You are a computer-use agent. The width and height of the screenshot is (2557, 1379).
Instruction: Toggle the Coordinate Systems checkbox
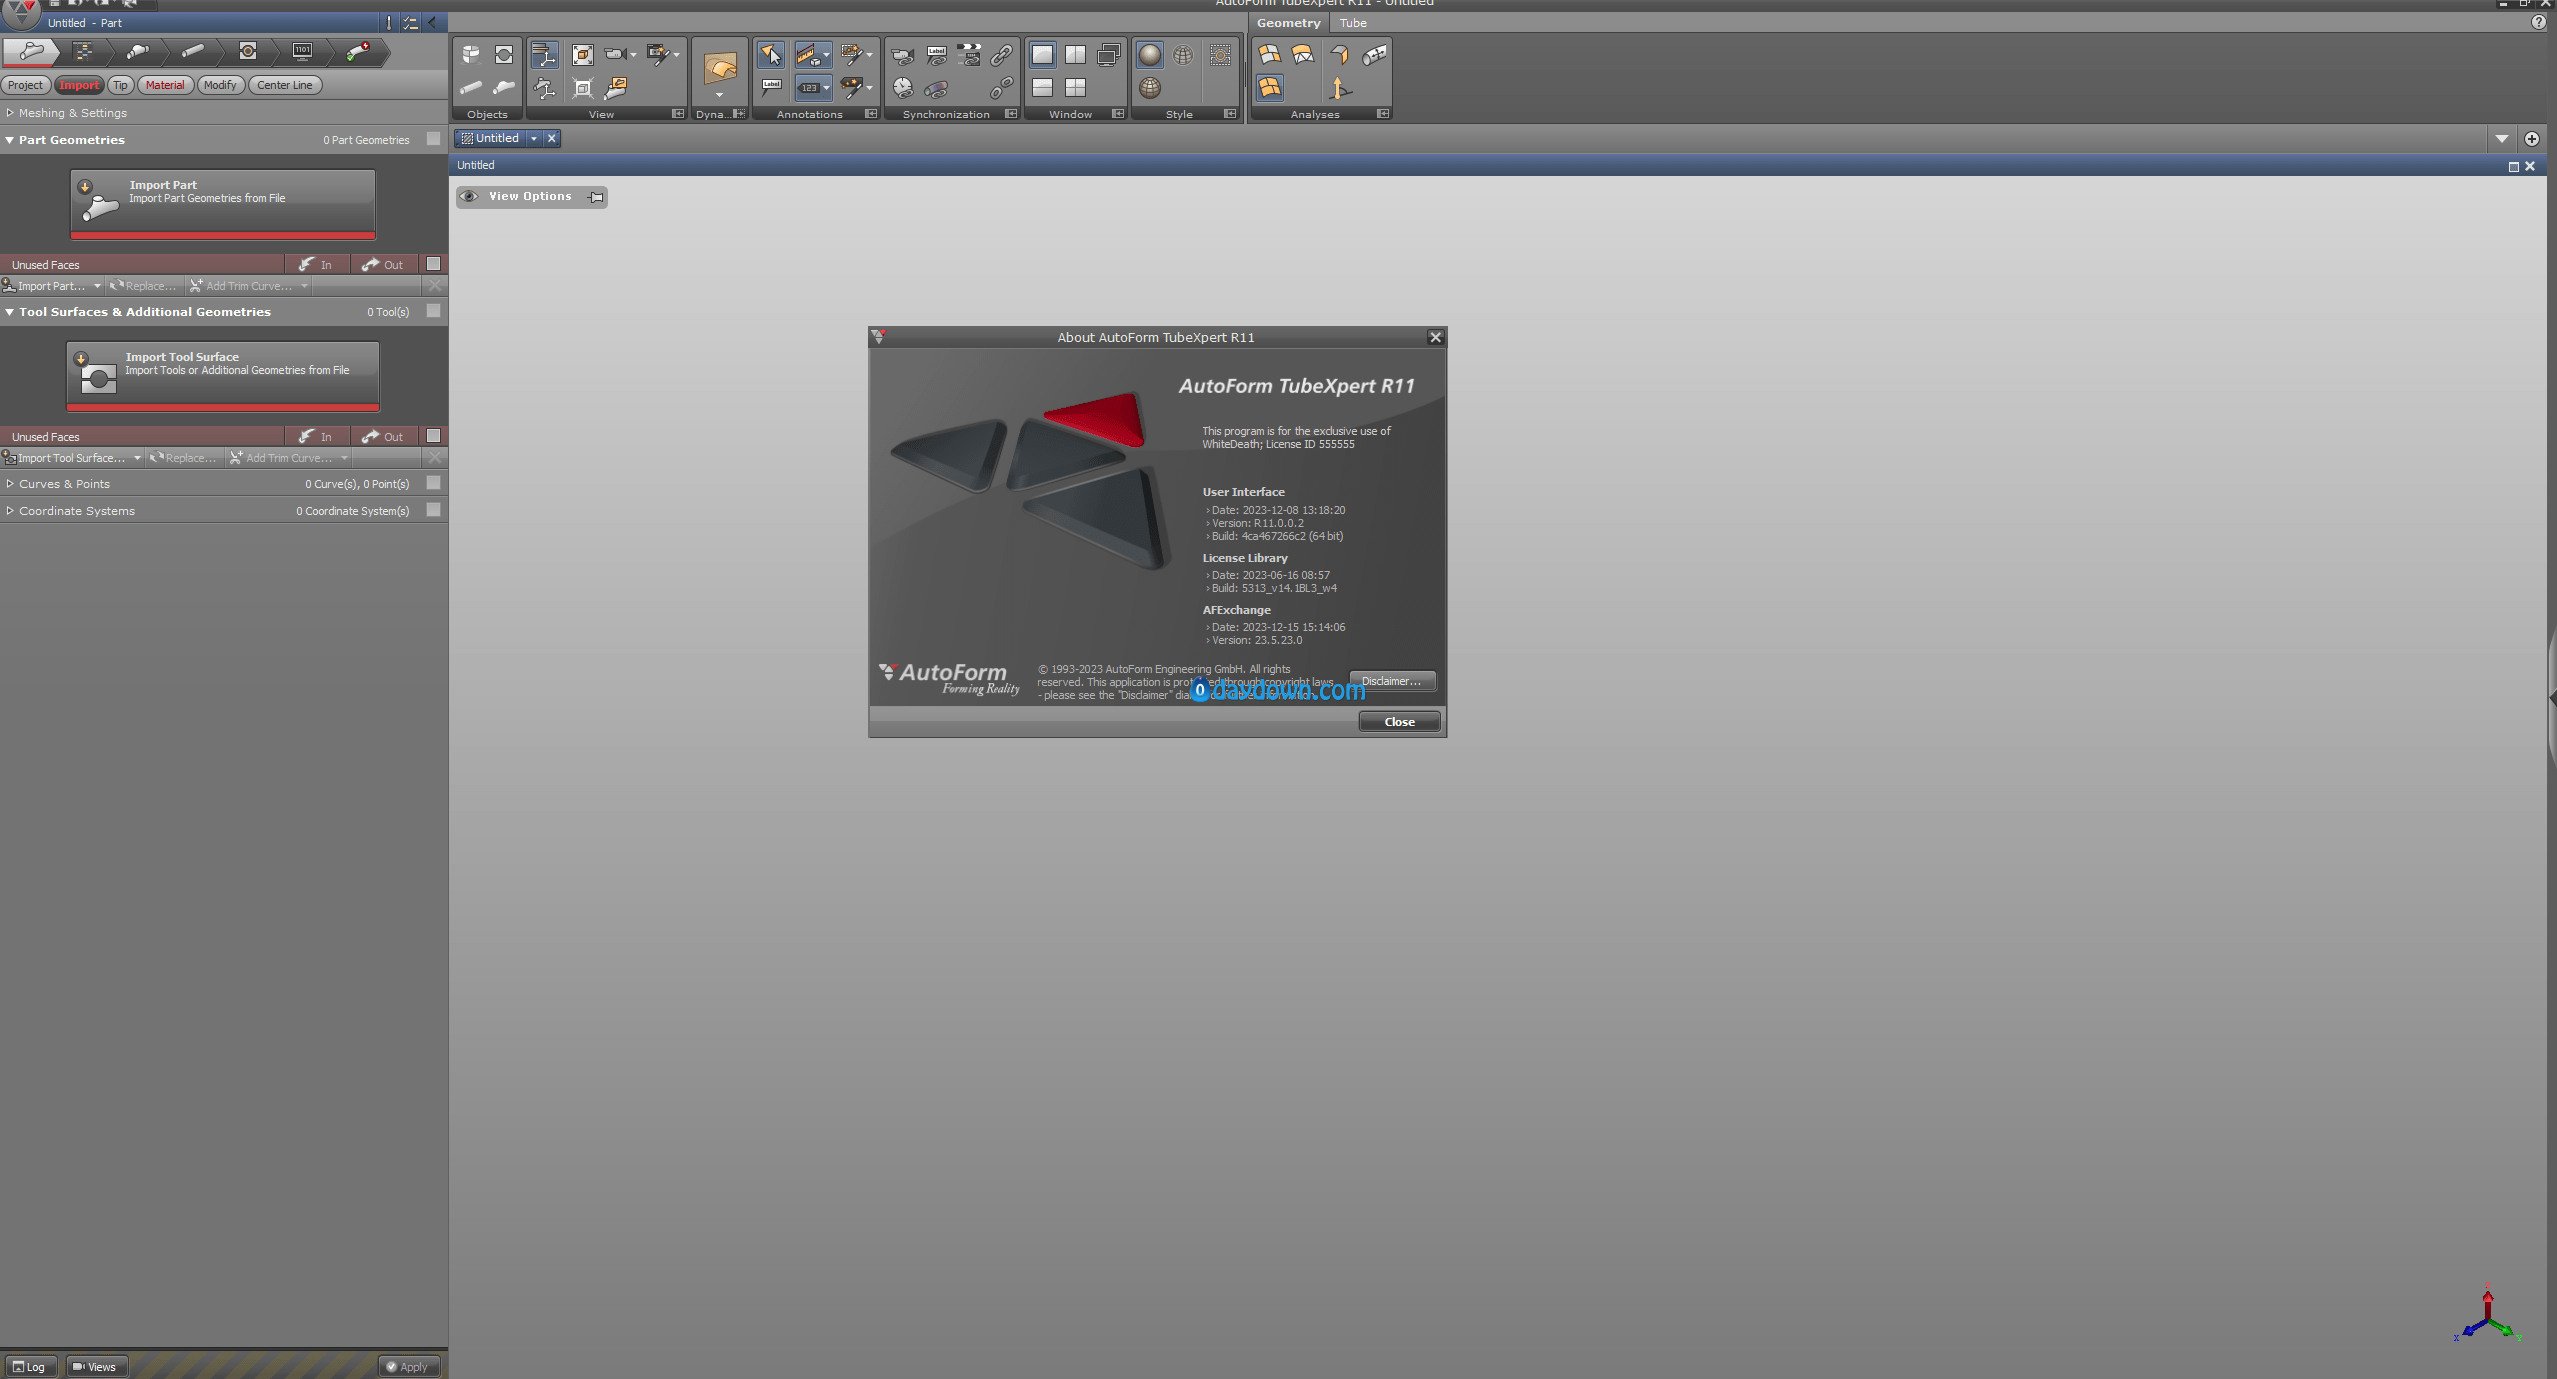433,510
